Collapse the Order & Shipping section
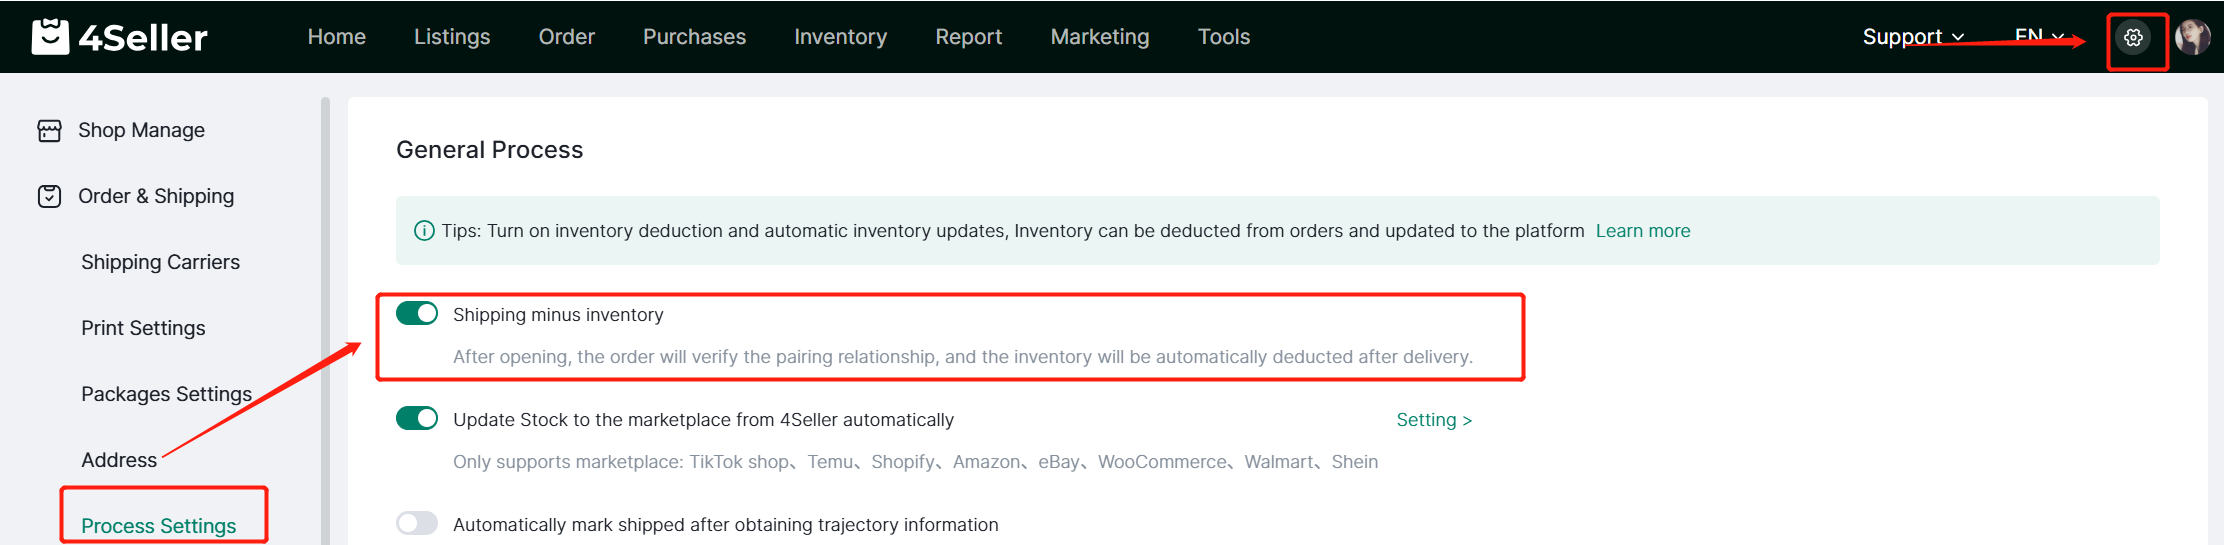2224x545 pixels. pos(156,197)
